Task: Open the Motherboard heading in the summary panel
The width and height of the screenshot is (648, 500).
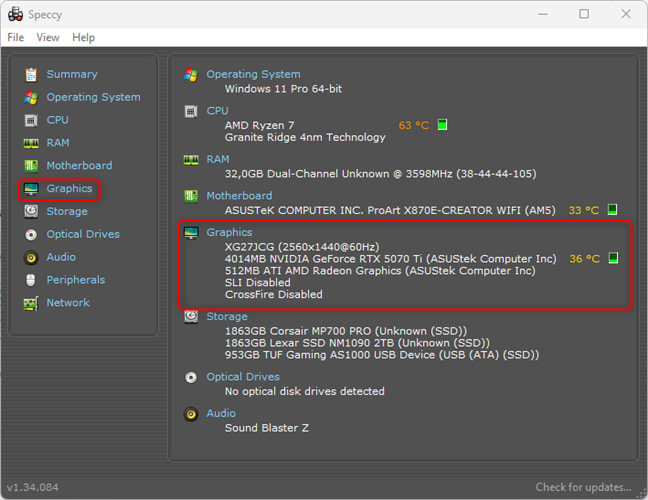Action: tap(239, 195)
